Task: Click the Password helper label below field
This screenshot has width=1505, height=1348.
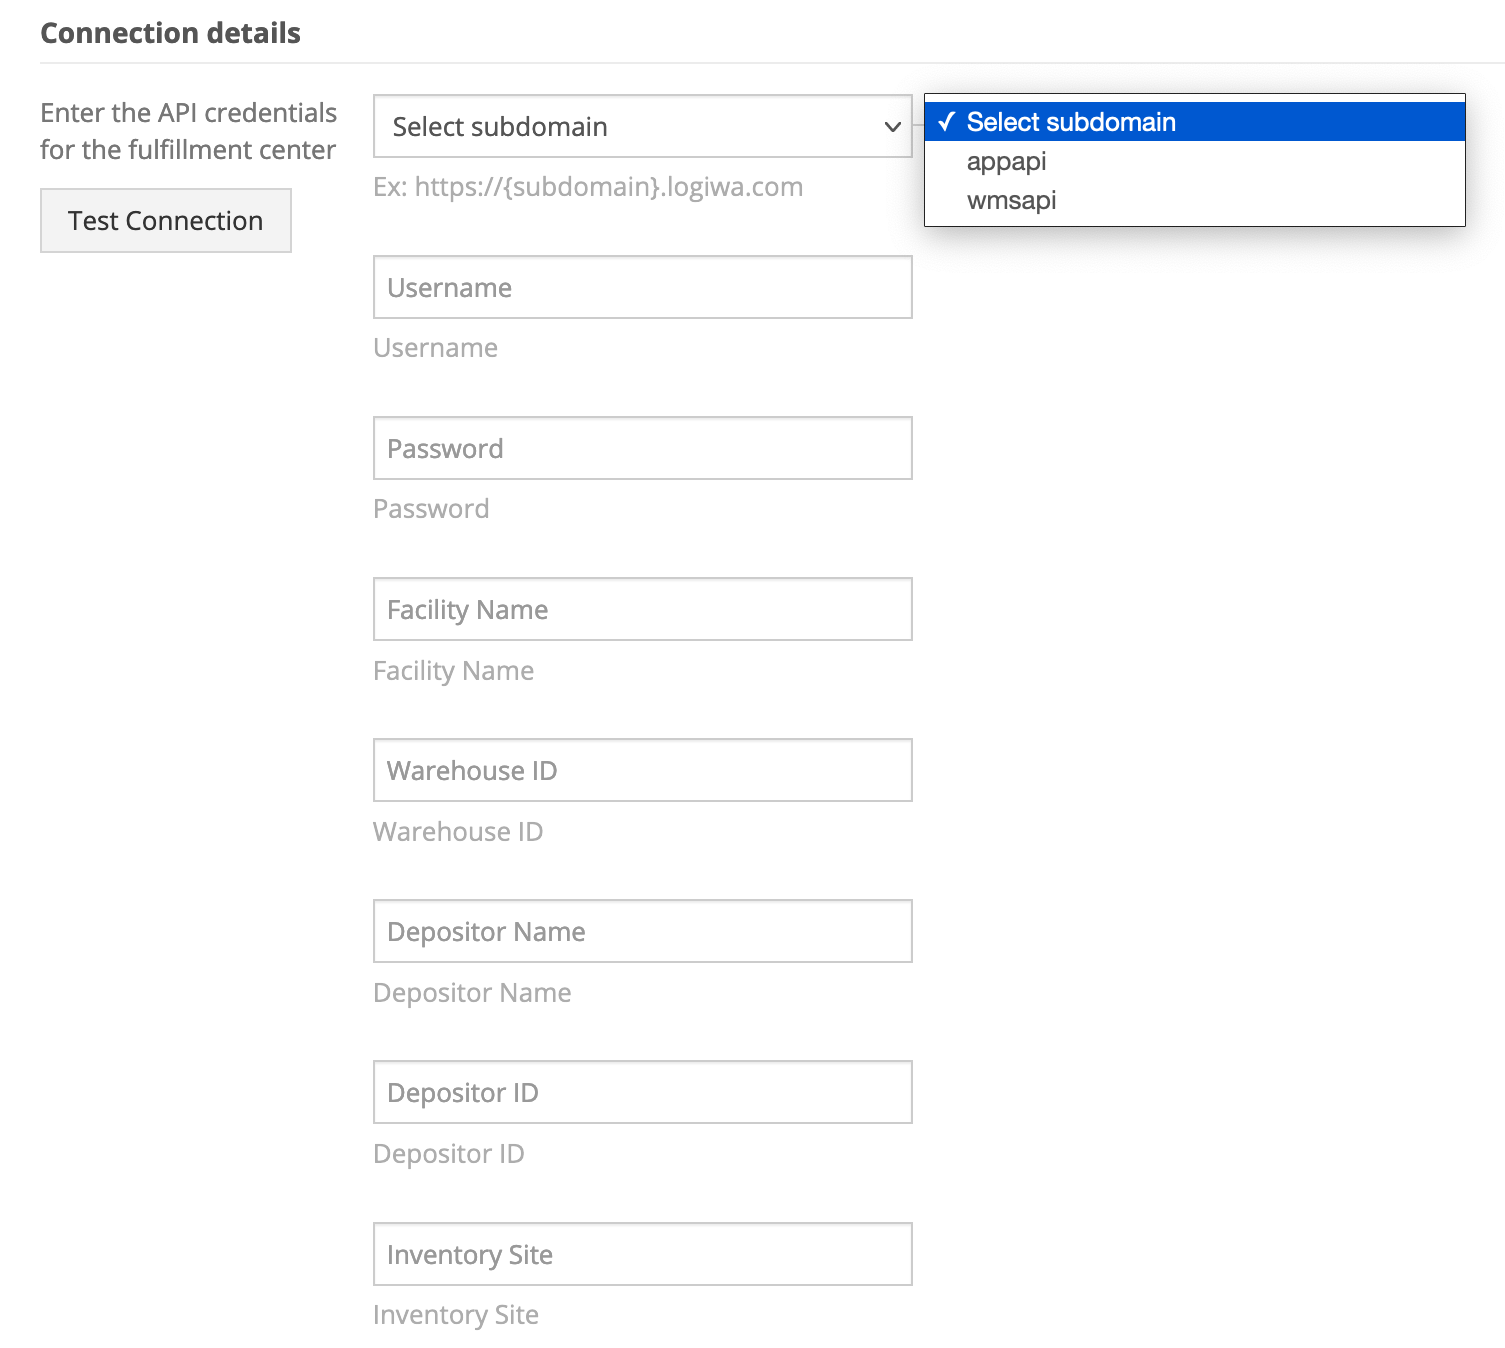Action: tap(431, 509)
